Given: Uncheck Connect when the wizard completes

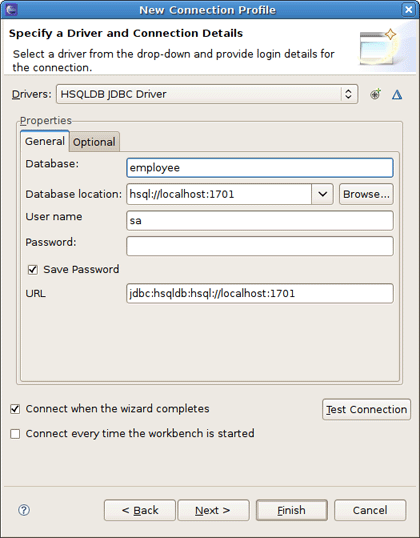Looking at the screenshot, I should pyautogui.click(x=15, y=409).
